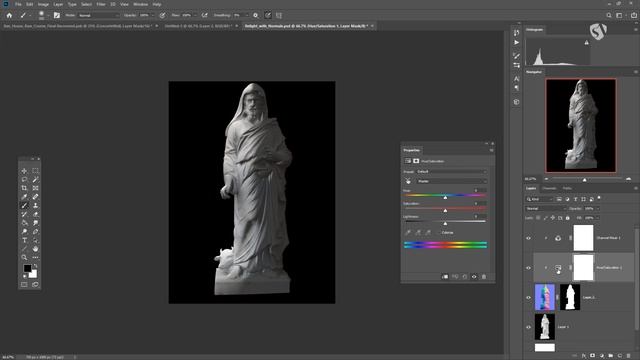
Task: Select the Eraser tool
Action: pyautogui.click(x=36, y=214)
